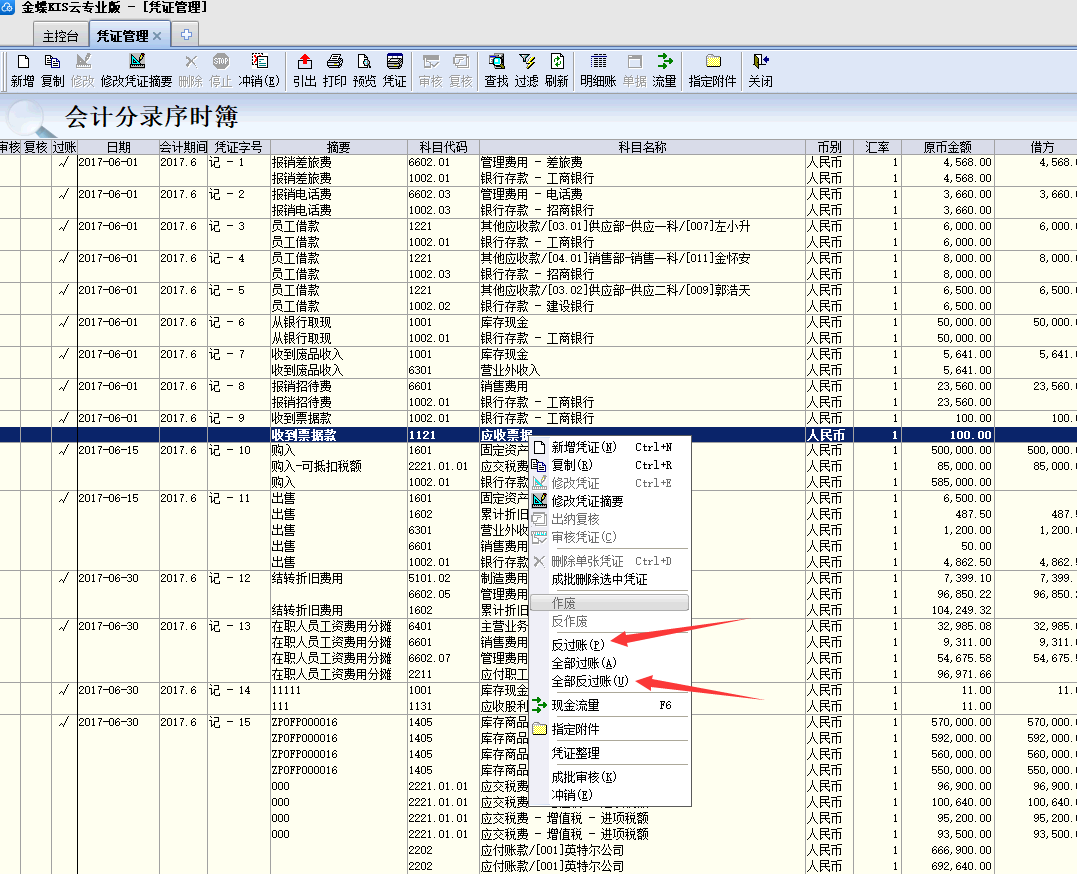Click the 科目名称 column header
Image resolution: width=1077 pixels, height=874 pixels.
pyautogui.click(x=642, y=147)
